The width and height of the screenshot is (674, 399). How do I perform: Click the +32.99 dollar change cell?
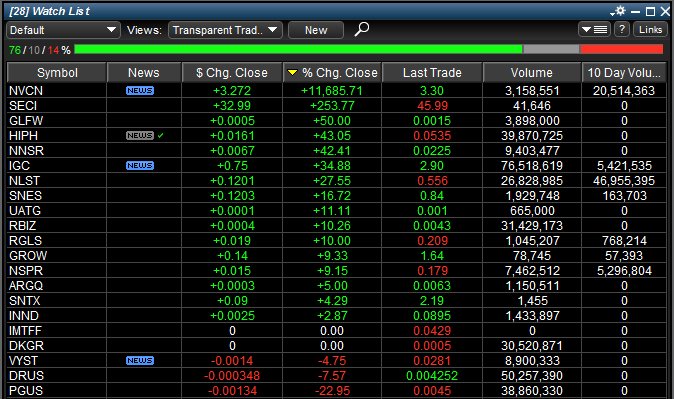(x=232, y=106)
